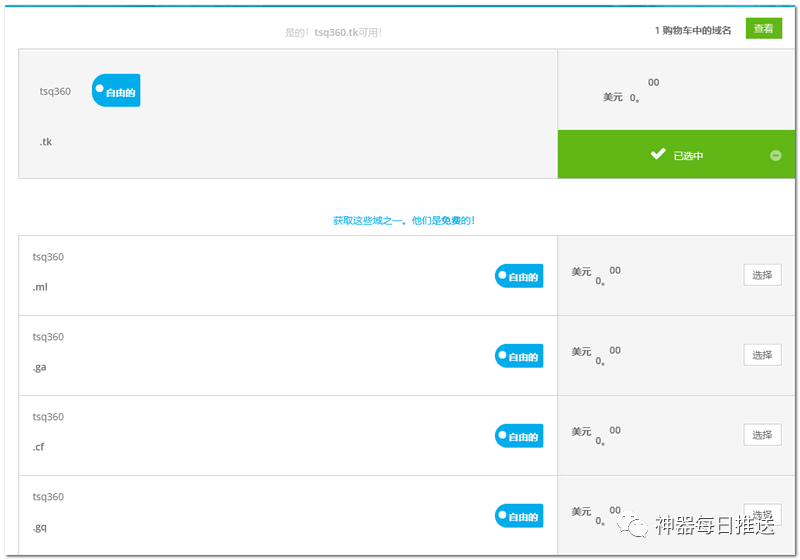Viewport: 800px width, 560px height.
Task: Select the tsq360.ga domain with 选择
Action: pyautogui.click(x=762, y=355)
